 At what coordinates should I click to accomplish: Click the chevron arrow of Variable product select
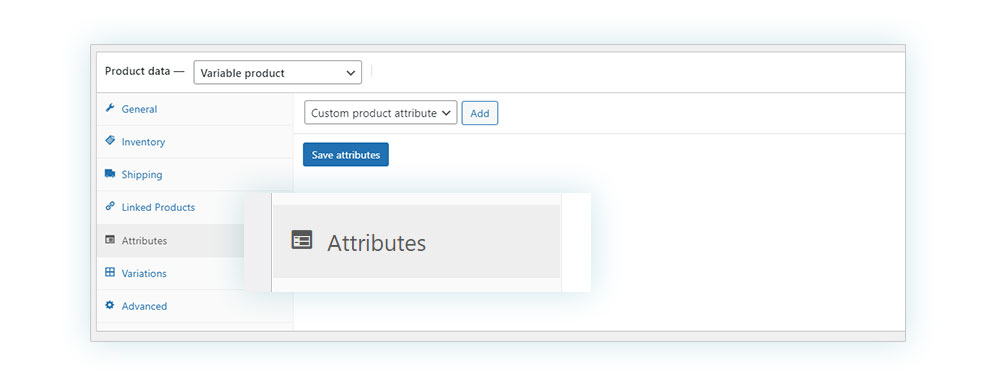coord(350,73)
